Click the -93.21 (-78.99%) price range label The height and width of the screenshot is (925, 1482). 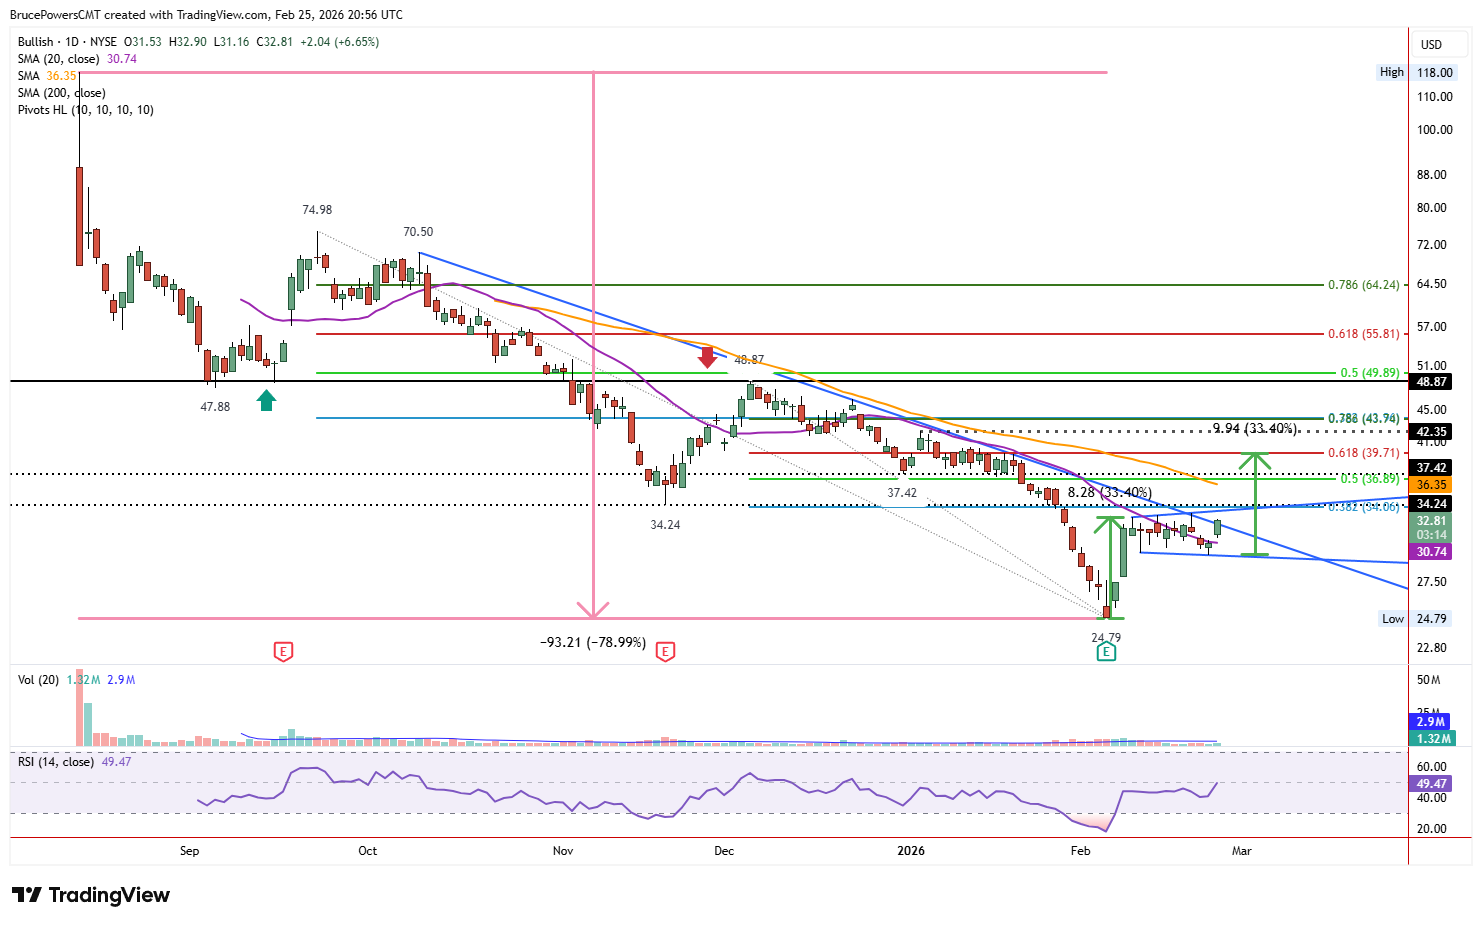(x=593, y=642)
